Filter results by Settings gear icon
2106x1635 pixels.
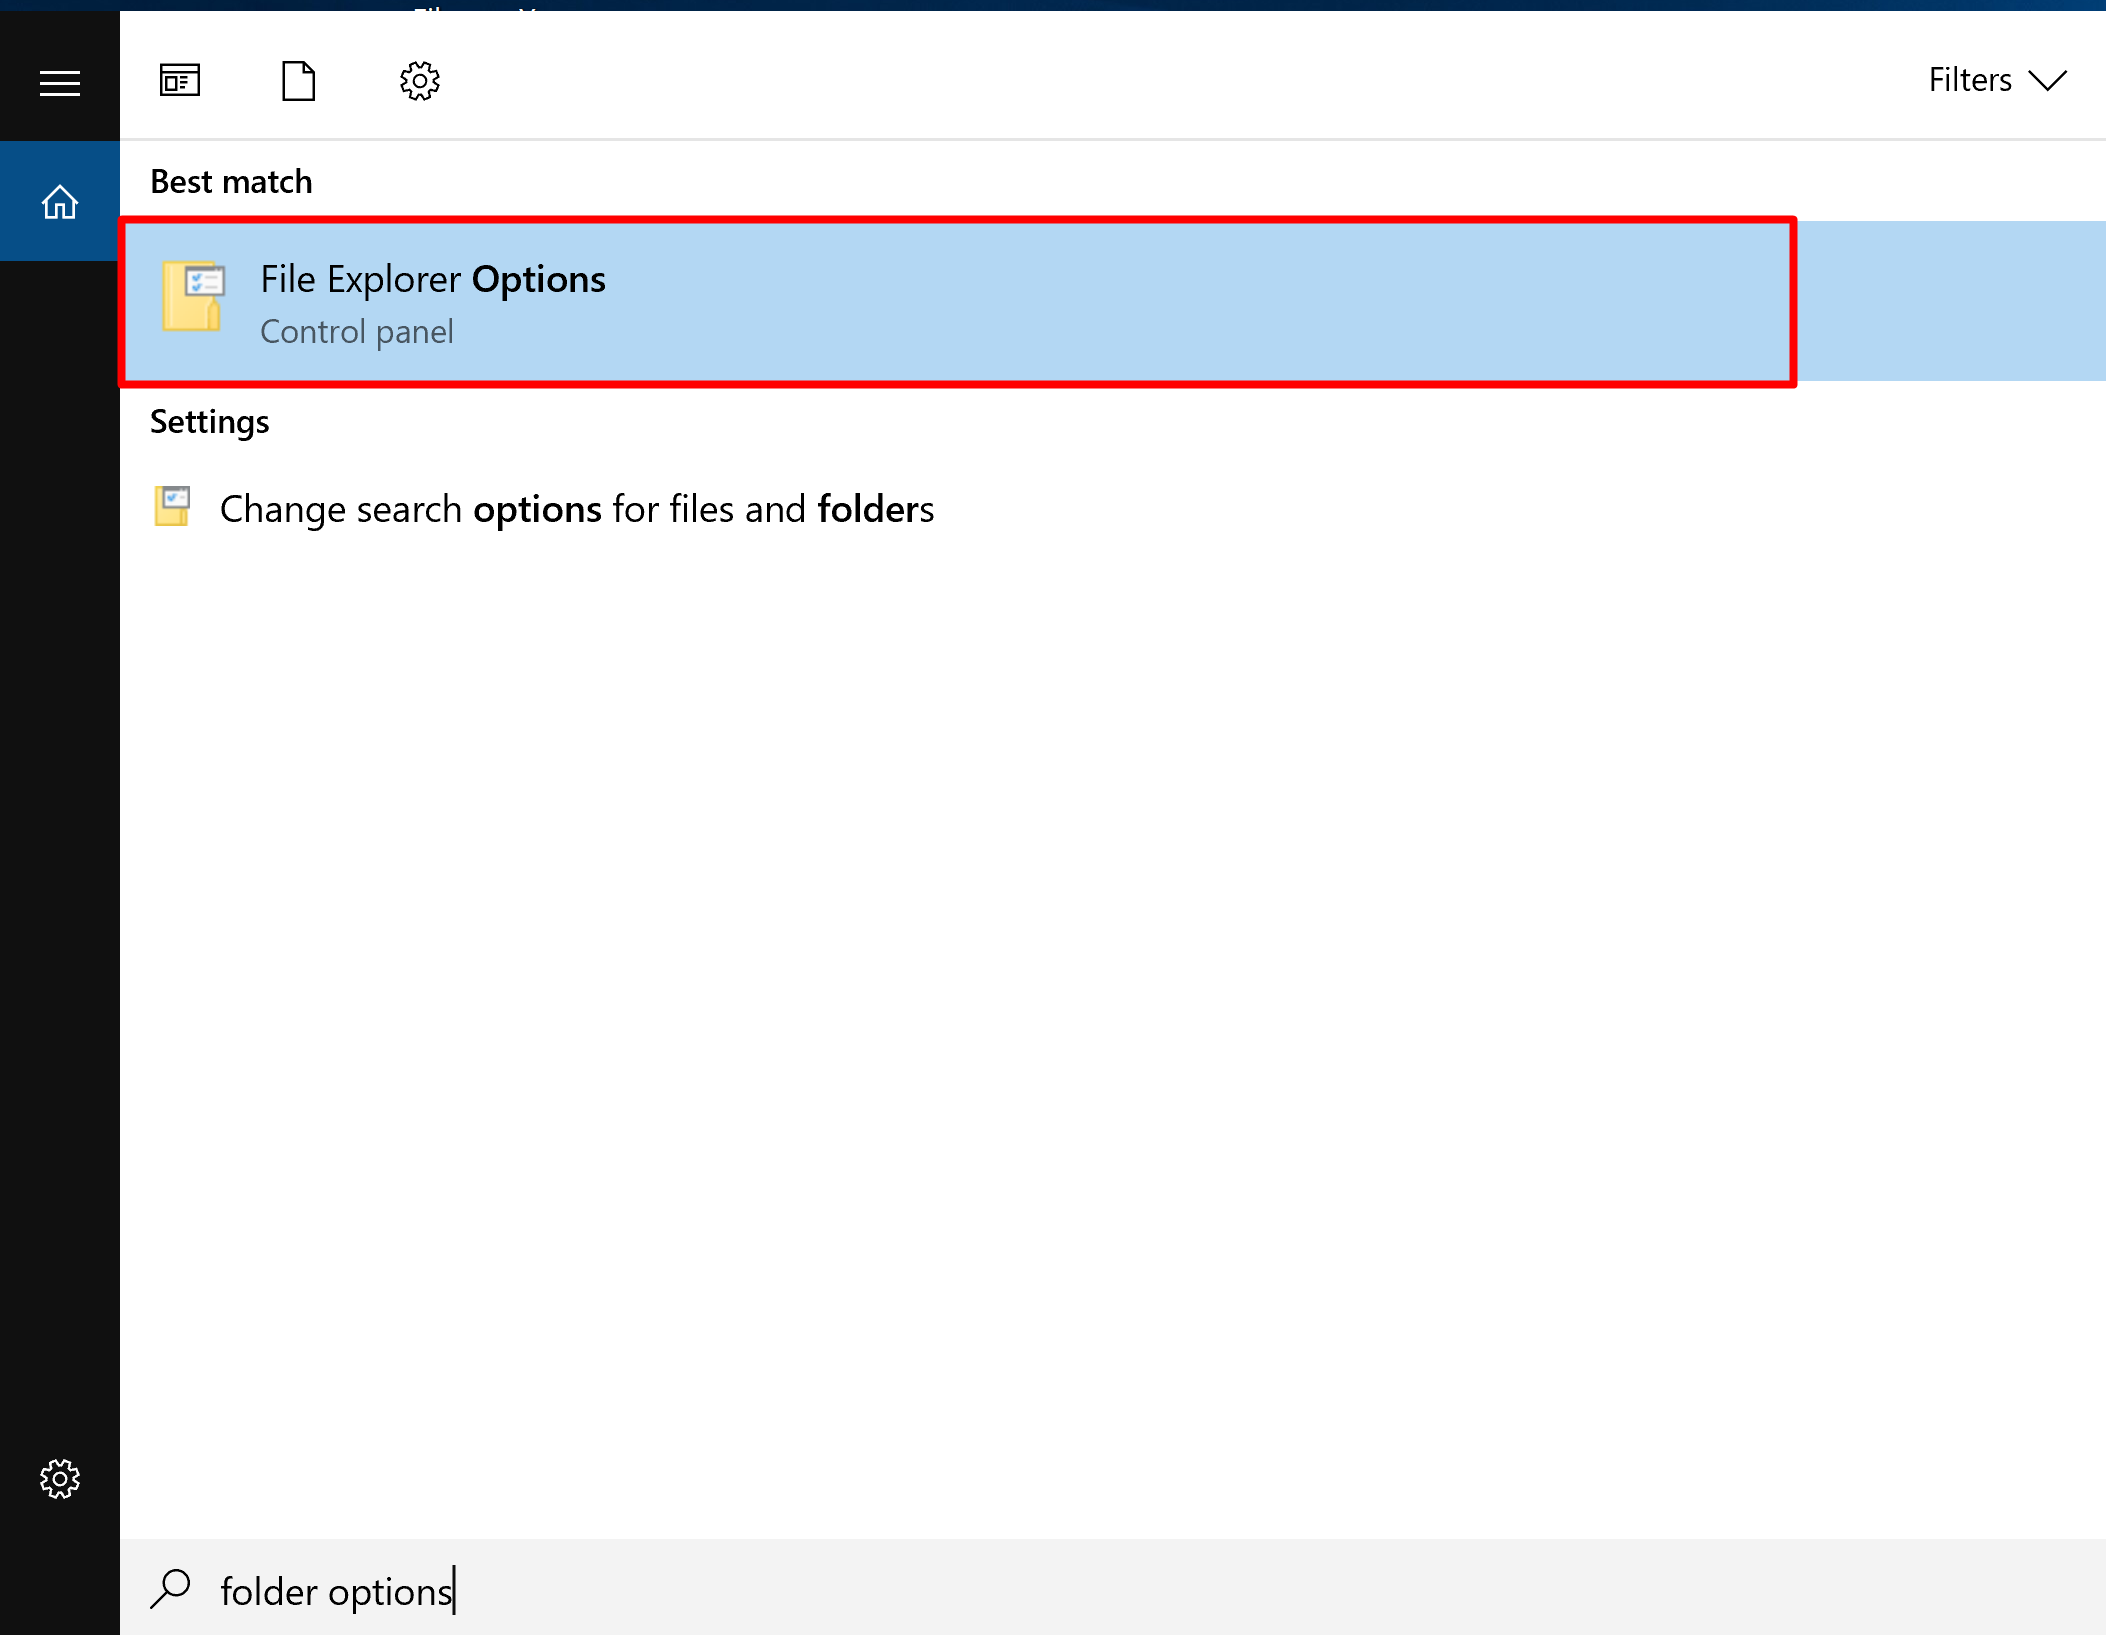420,80
